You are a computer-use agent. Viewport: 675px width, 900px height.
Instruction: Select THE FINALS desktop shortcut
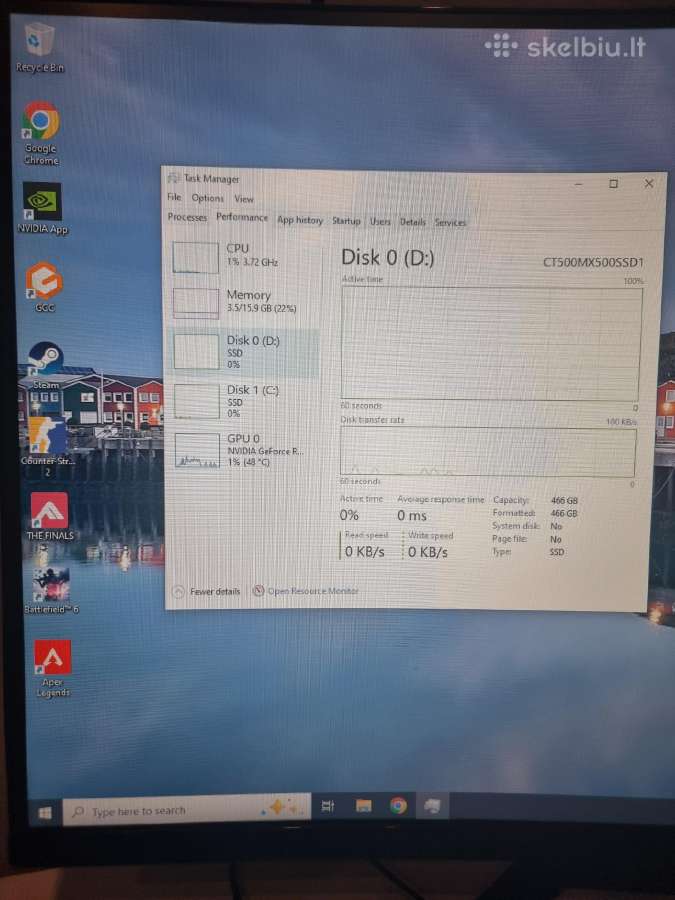(50, 517)
